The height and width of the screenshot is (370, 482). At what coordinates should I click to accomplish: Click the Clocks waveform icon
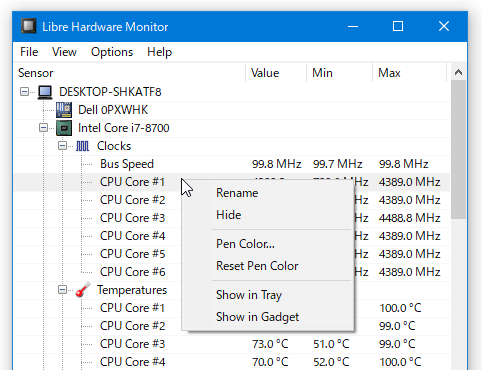(x=82, y=146)
